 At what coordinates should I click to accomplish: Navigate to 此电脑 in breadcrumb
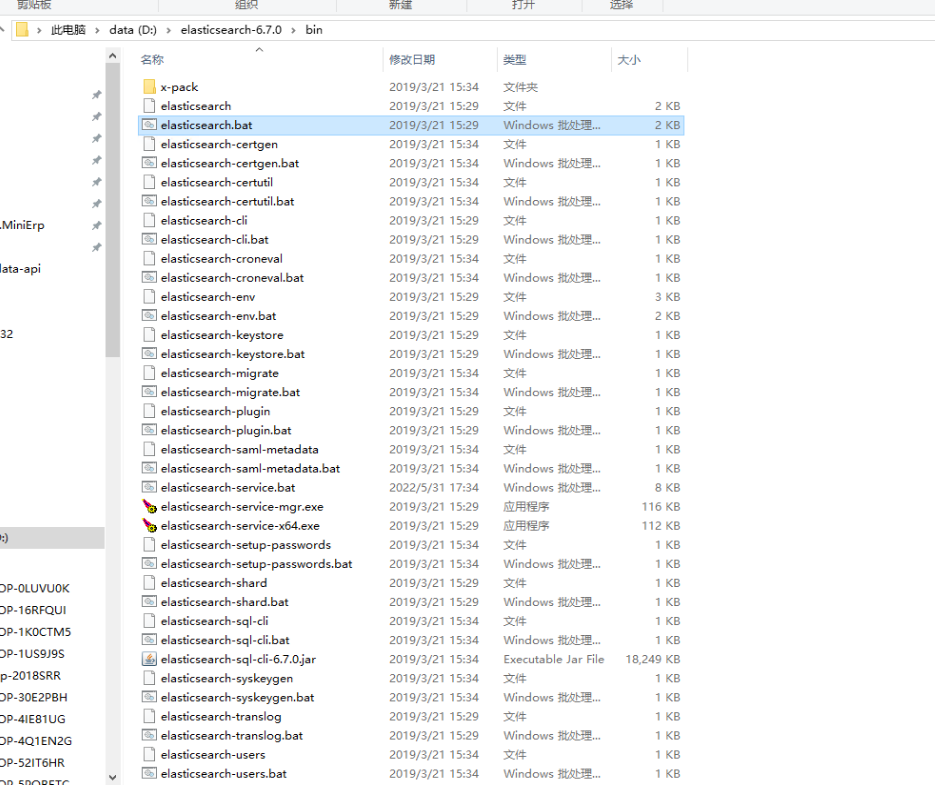tap(68, 30)
